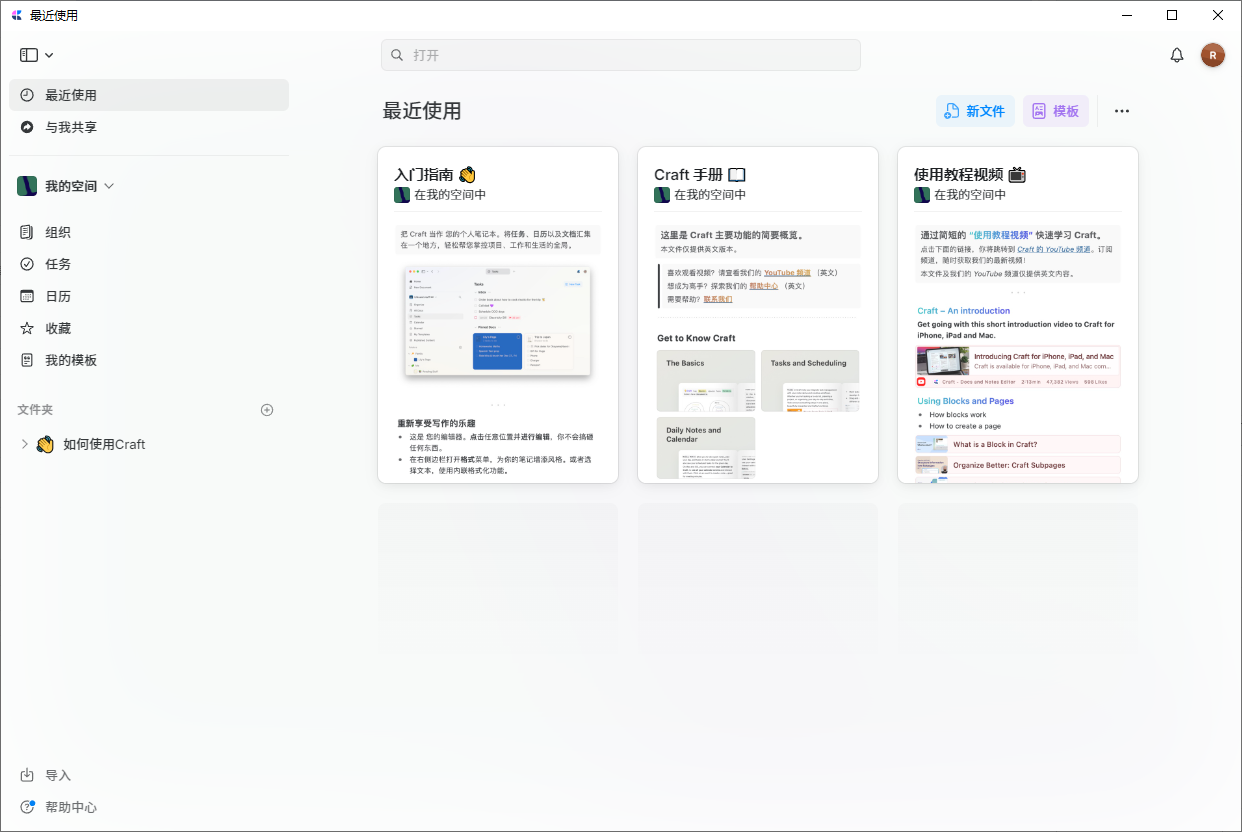
Task: Click the document icon beside 组织
Action: click(27, 232)
